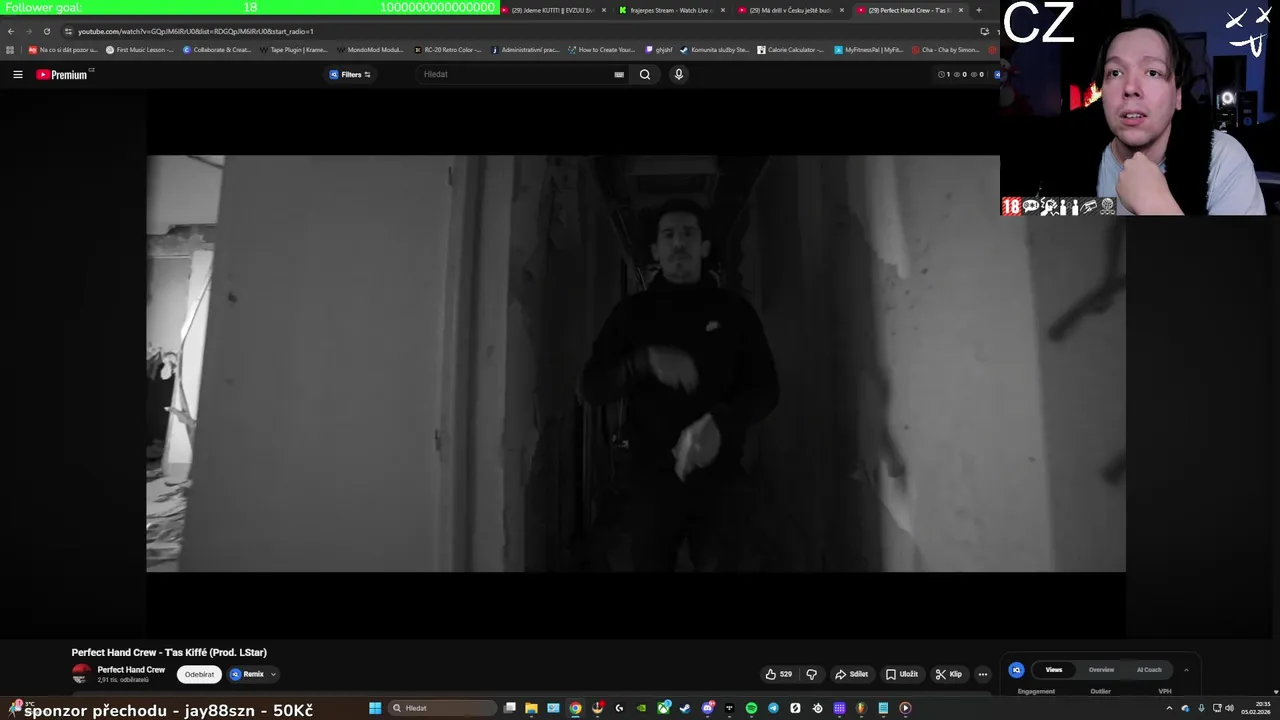Open 'First Music Lesson' bookmark
Image resolution: width=1280 pixels, height=720 pixels.
139,49
